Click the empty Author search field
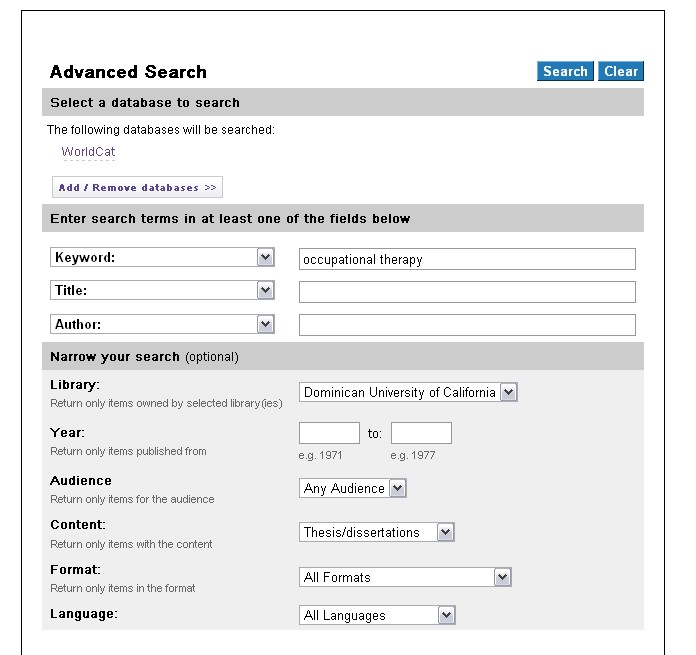The width and height of the screenshot is (696, 655). click(467, 325)
